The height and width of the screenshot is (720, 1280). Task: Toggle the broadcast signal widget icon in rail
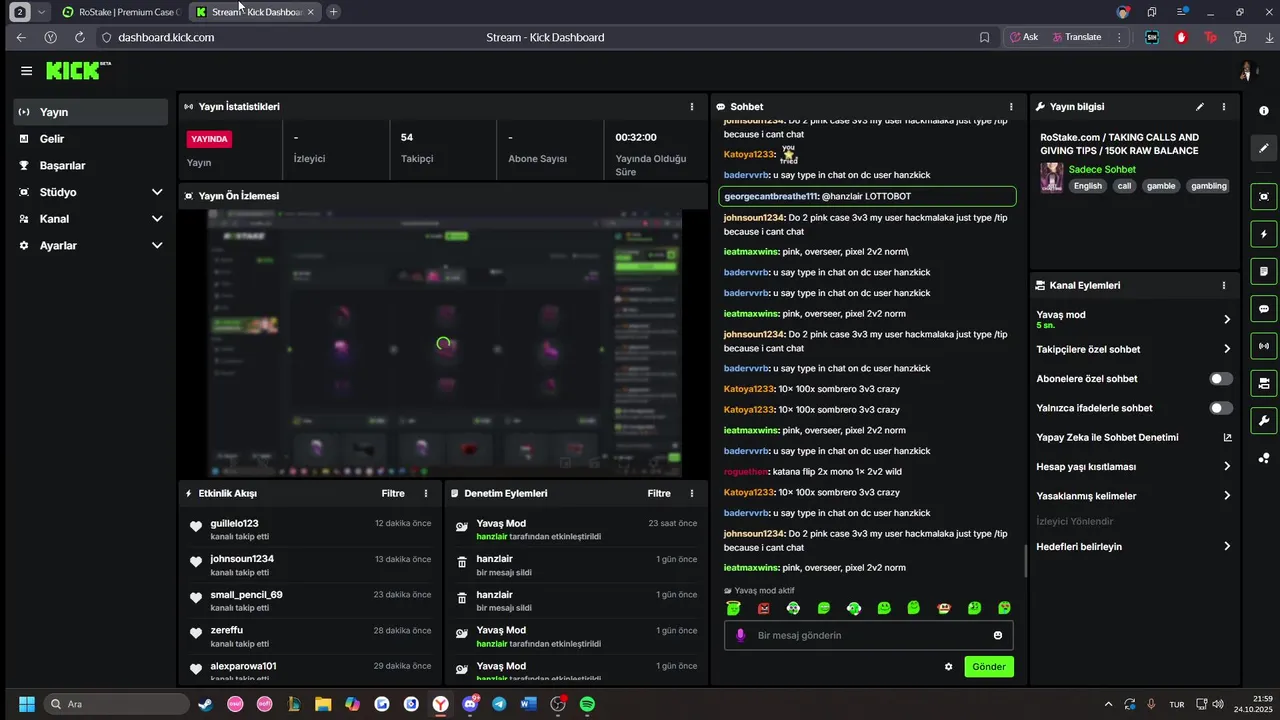pos(1264,346)
